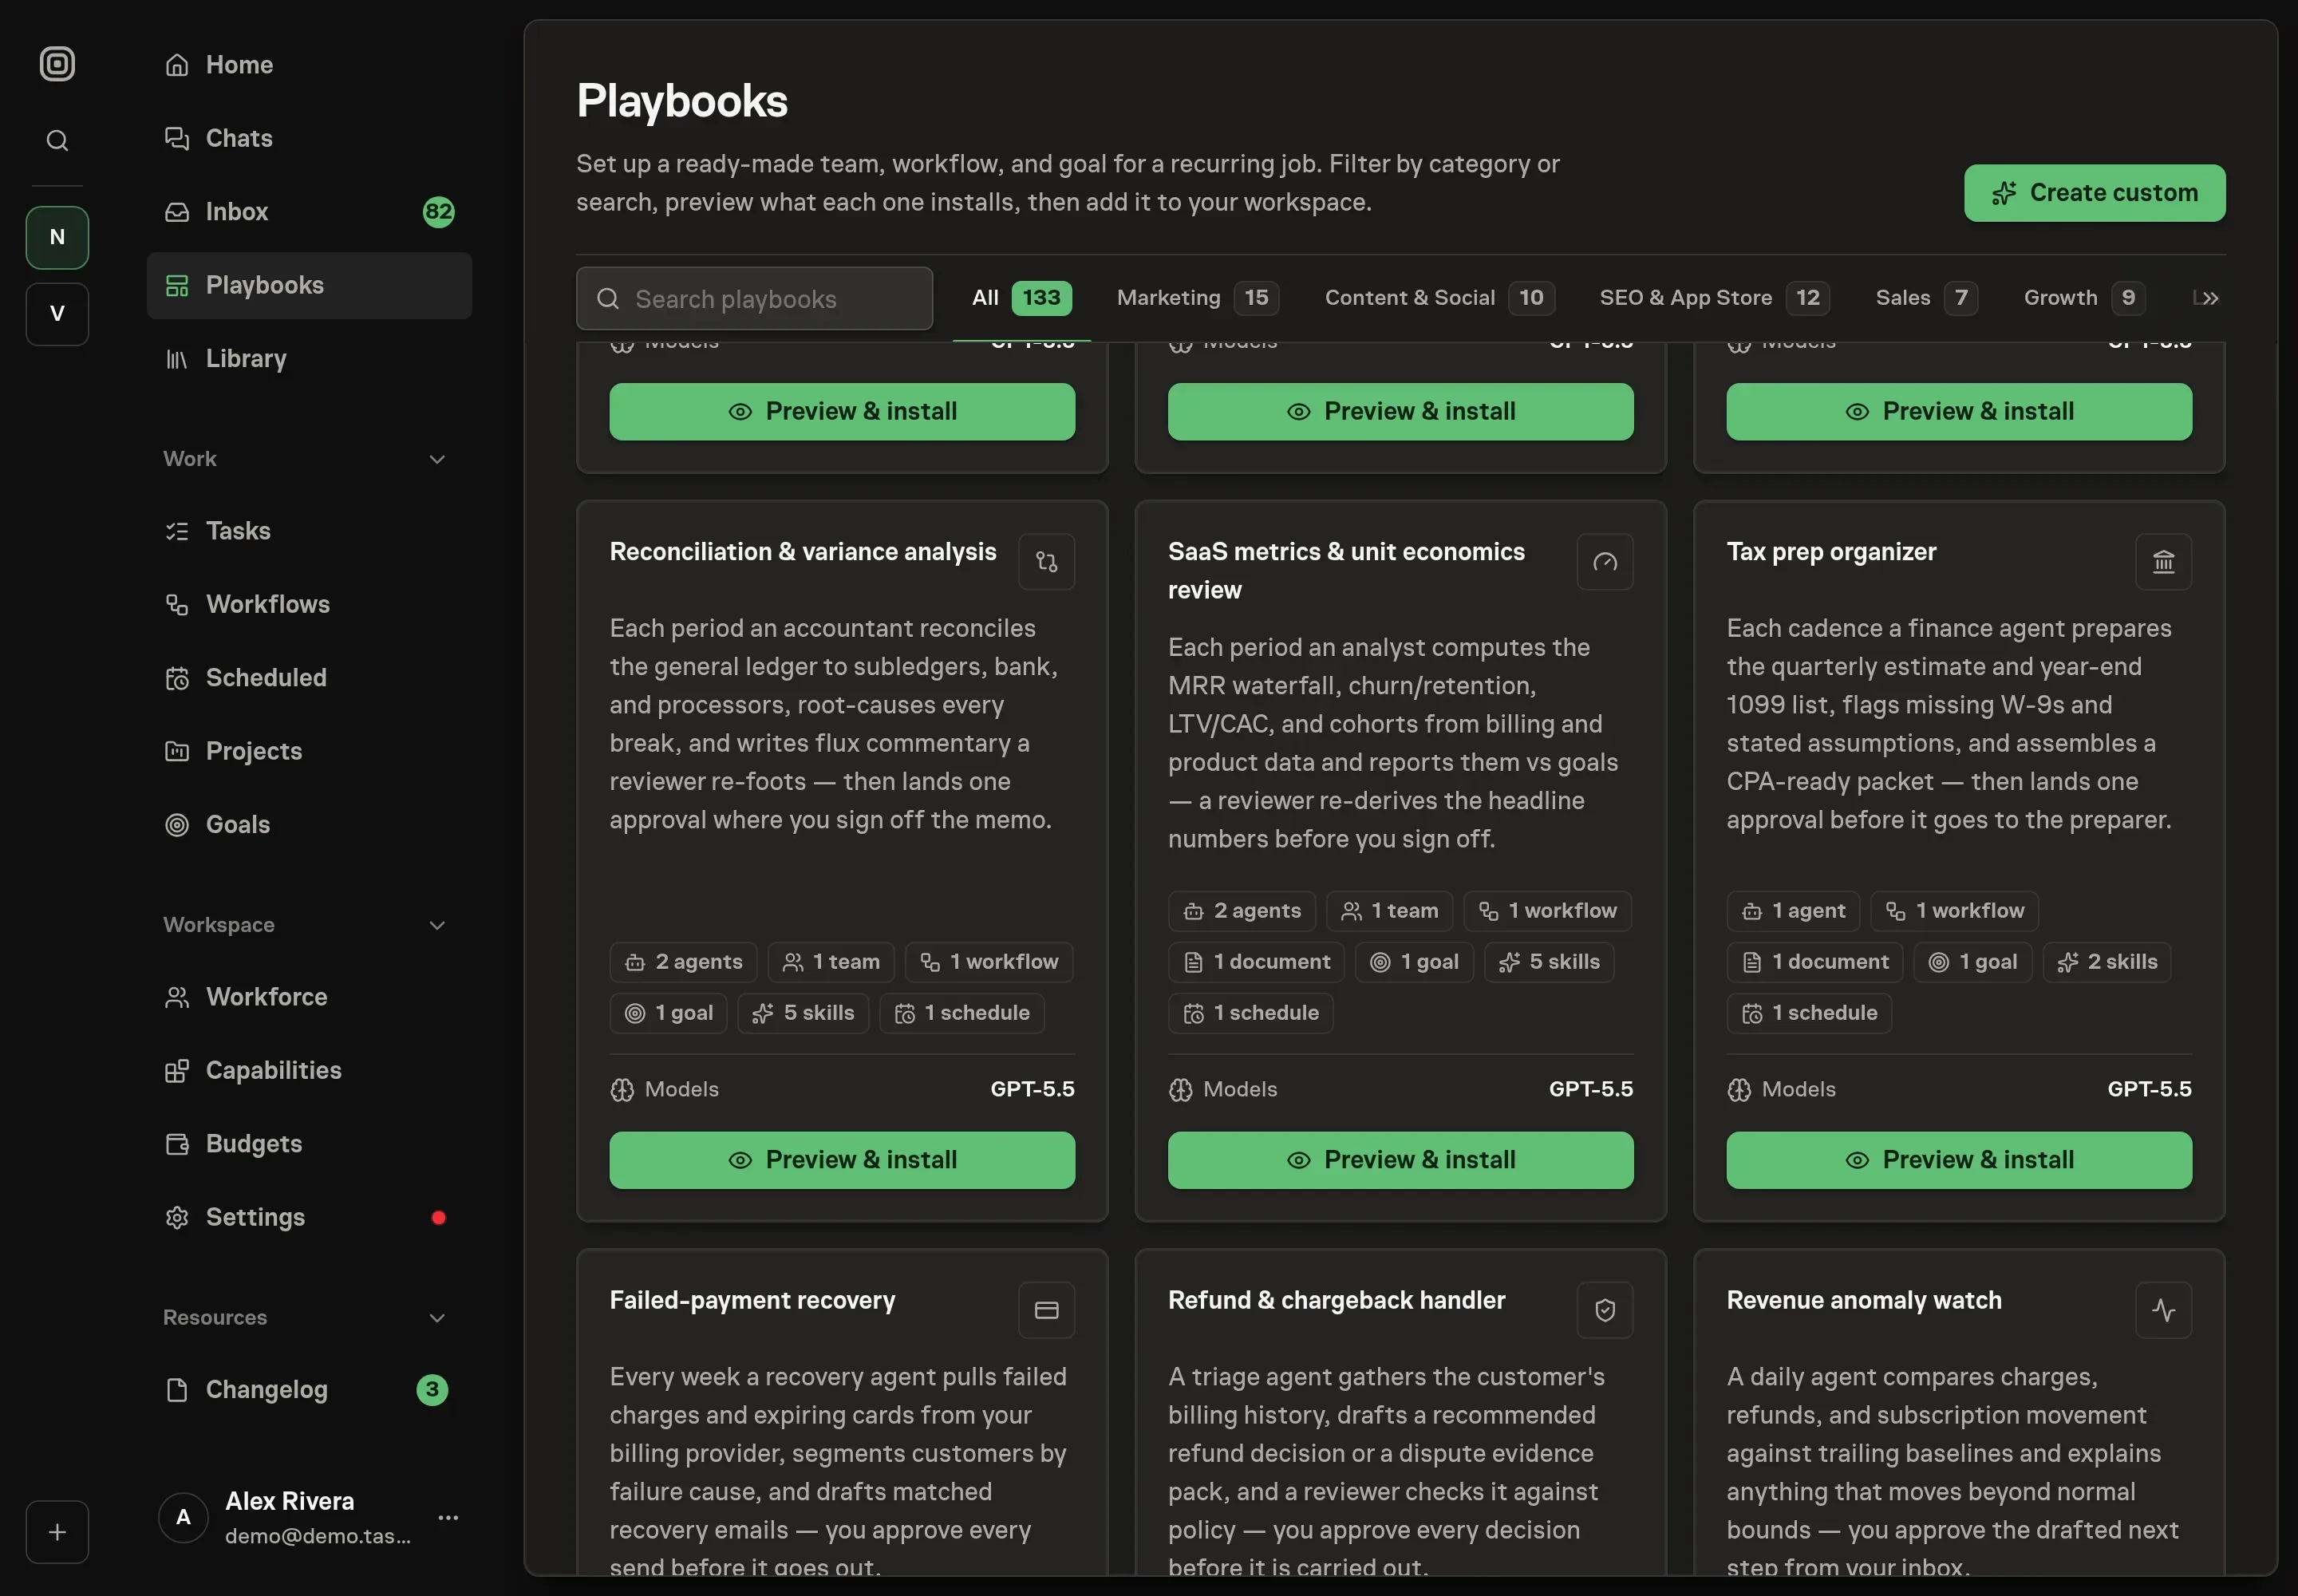Click Tax prep organizer bank icon
The width and height of the screenshot is (2298, 1596).
coord(2163,562)
